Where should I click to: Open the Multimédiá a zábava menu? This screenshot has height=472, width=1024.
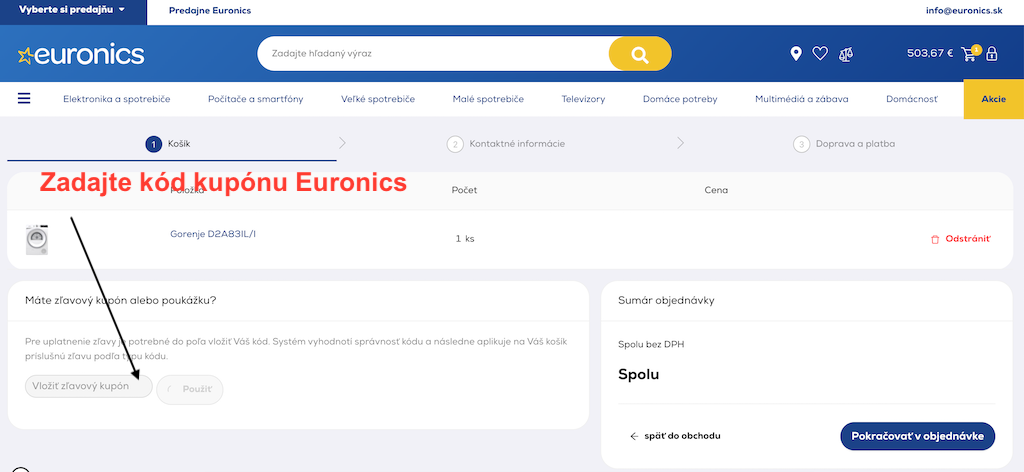[x=801, y=99]
